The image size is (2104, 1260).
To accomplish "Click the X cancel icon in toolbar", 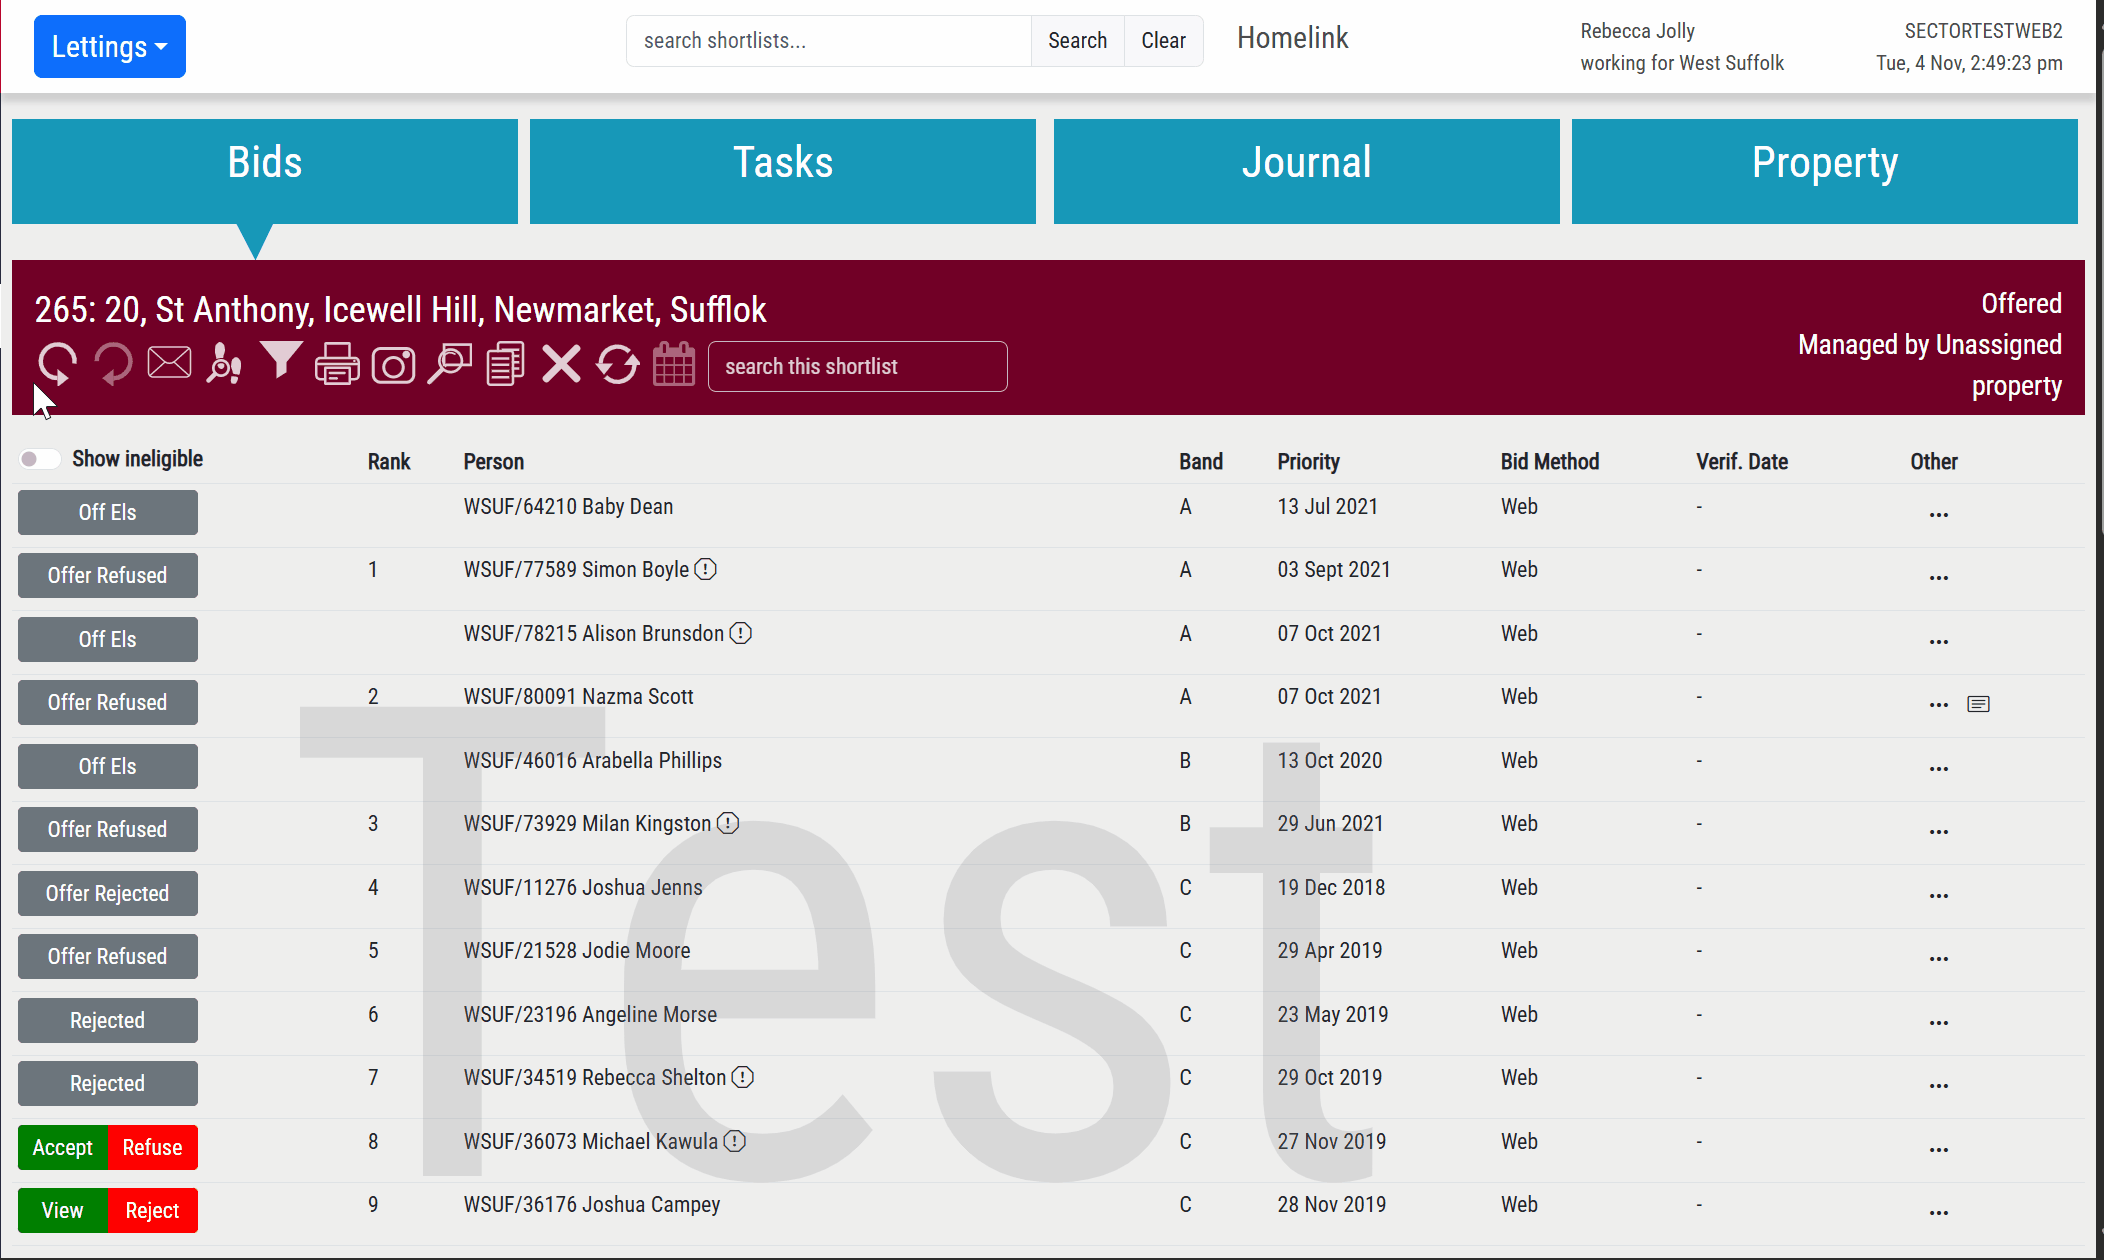I will click(561, 364).
